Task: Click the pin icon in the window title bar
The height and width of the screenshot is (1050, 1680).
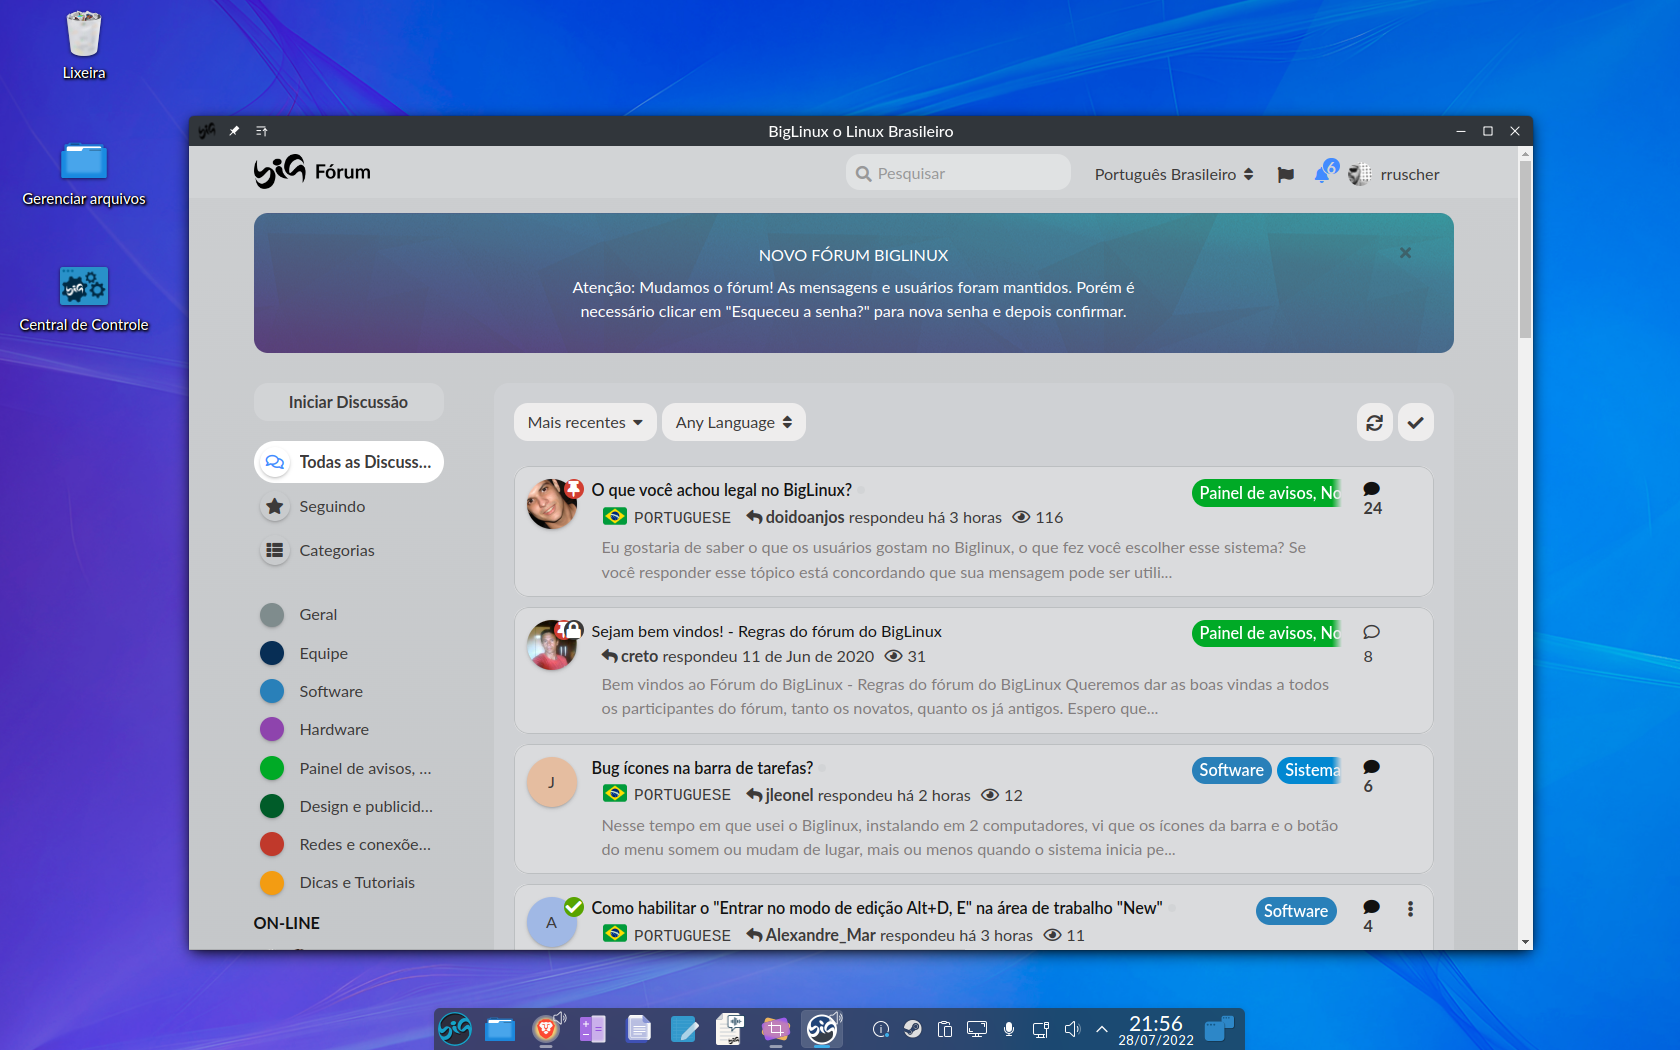Action: pyautogui.click(x=234, y=131)
